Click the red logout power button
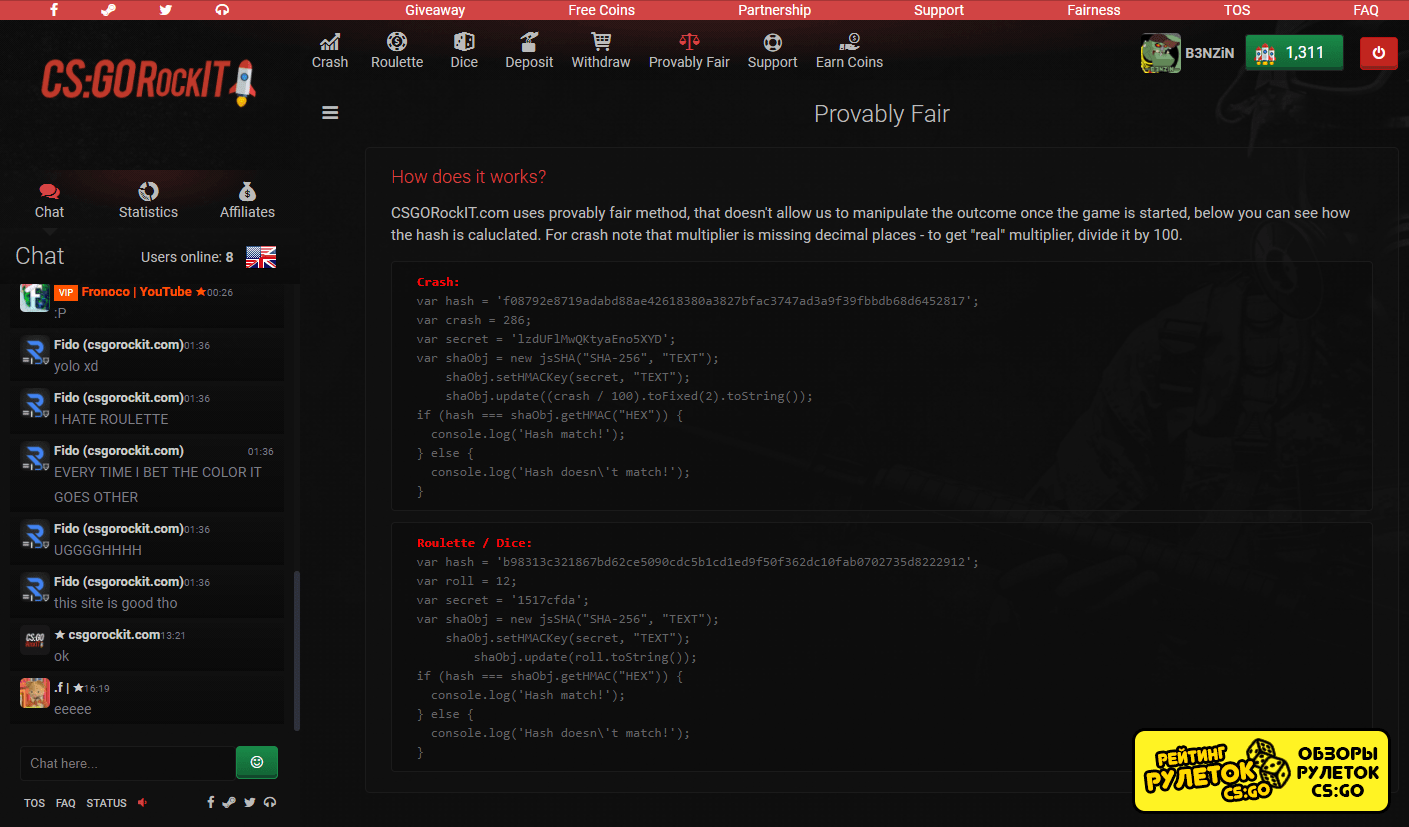The image size is (1409, 827). coord(1379,53)
